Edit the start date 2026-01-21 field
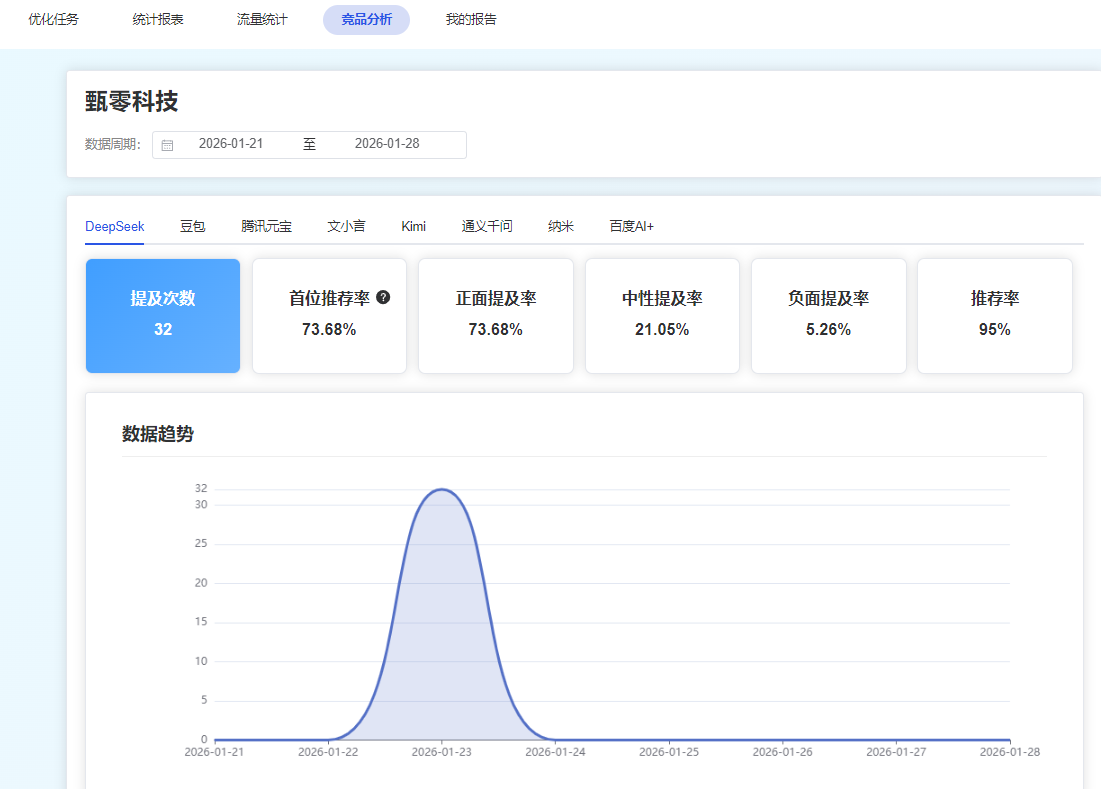 click(x=231, y=144)
